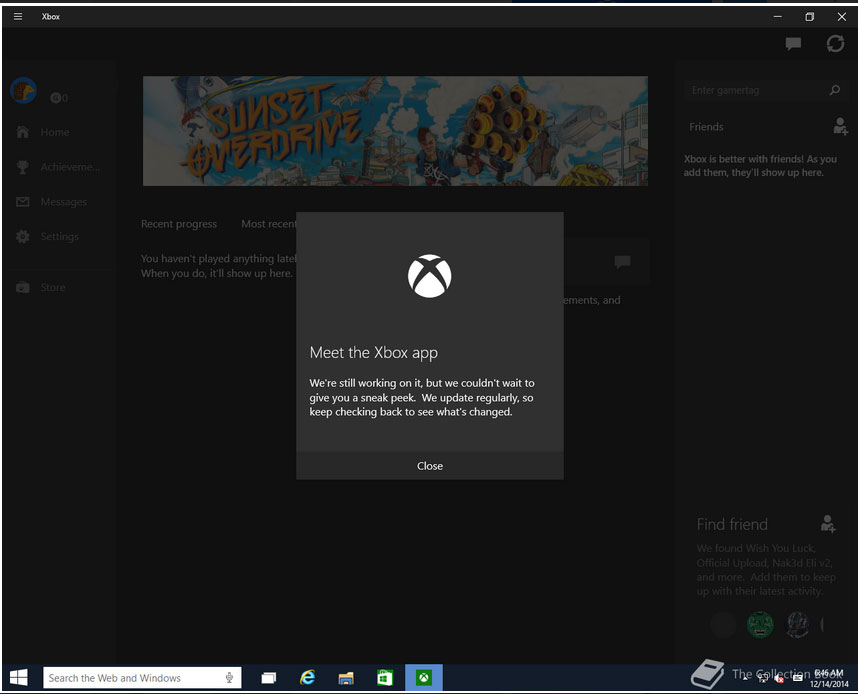Click the refresh icon at top right
This screenshot has width=858, height=694.
point(835,44)
